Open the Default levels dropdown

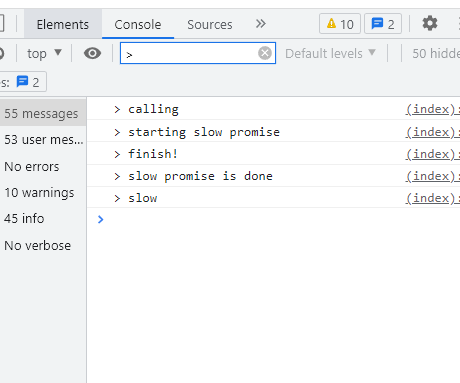[330, 53]
